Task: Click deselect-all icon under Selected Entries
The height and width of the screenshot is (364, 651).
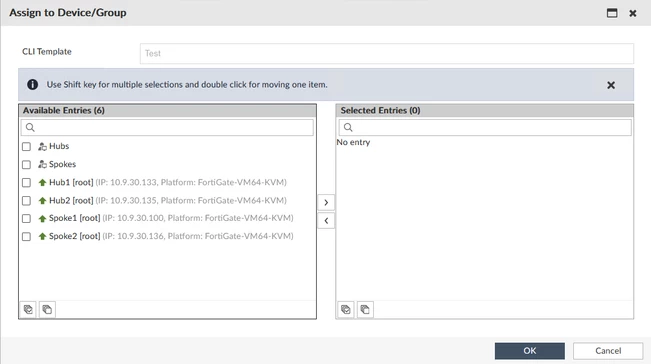Action: coord(365,310)
